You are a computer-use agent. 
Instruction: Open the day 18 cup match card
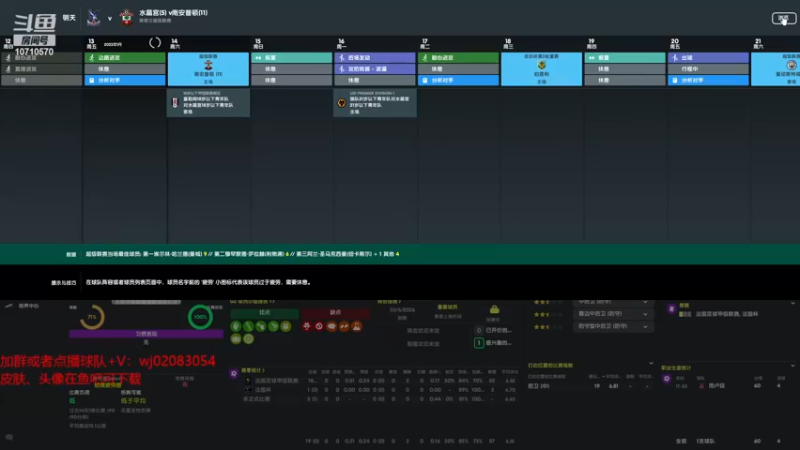[x=541, y=69]
